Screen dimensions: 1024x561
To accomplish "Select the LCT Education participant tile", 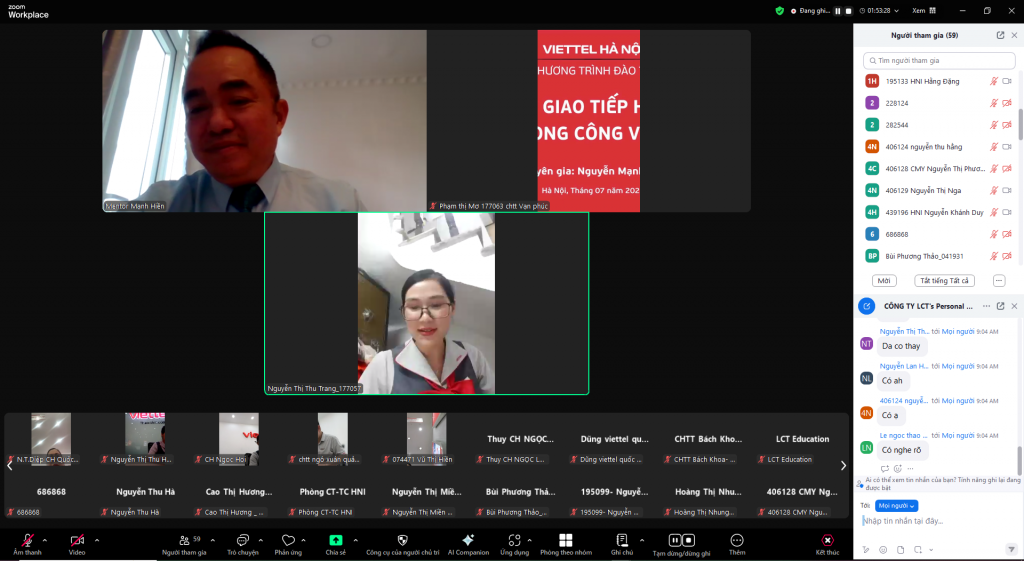I will (x=803, y=440).
